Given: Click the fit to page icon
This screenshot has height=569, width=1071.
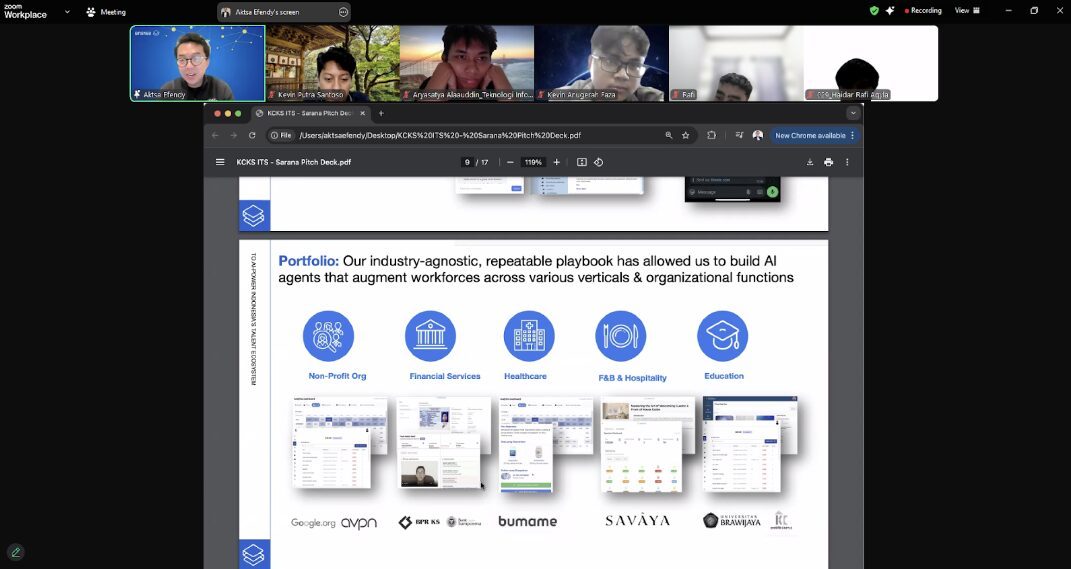Looking at the screenshot, I should tap(581, 162).
